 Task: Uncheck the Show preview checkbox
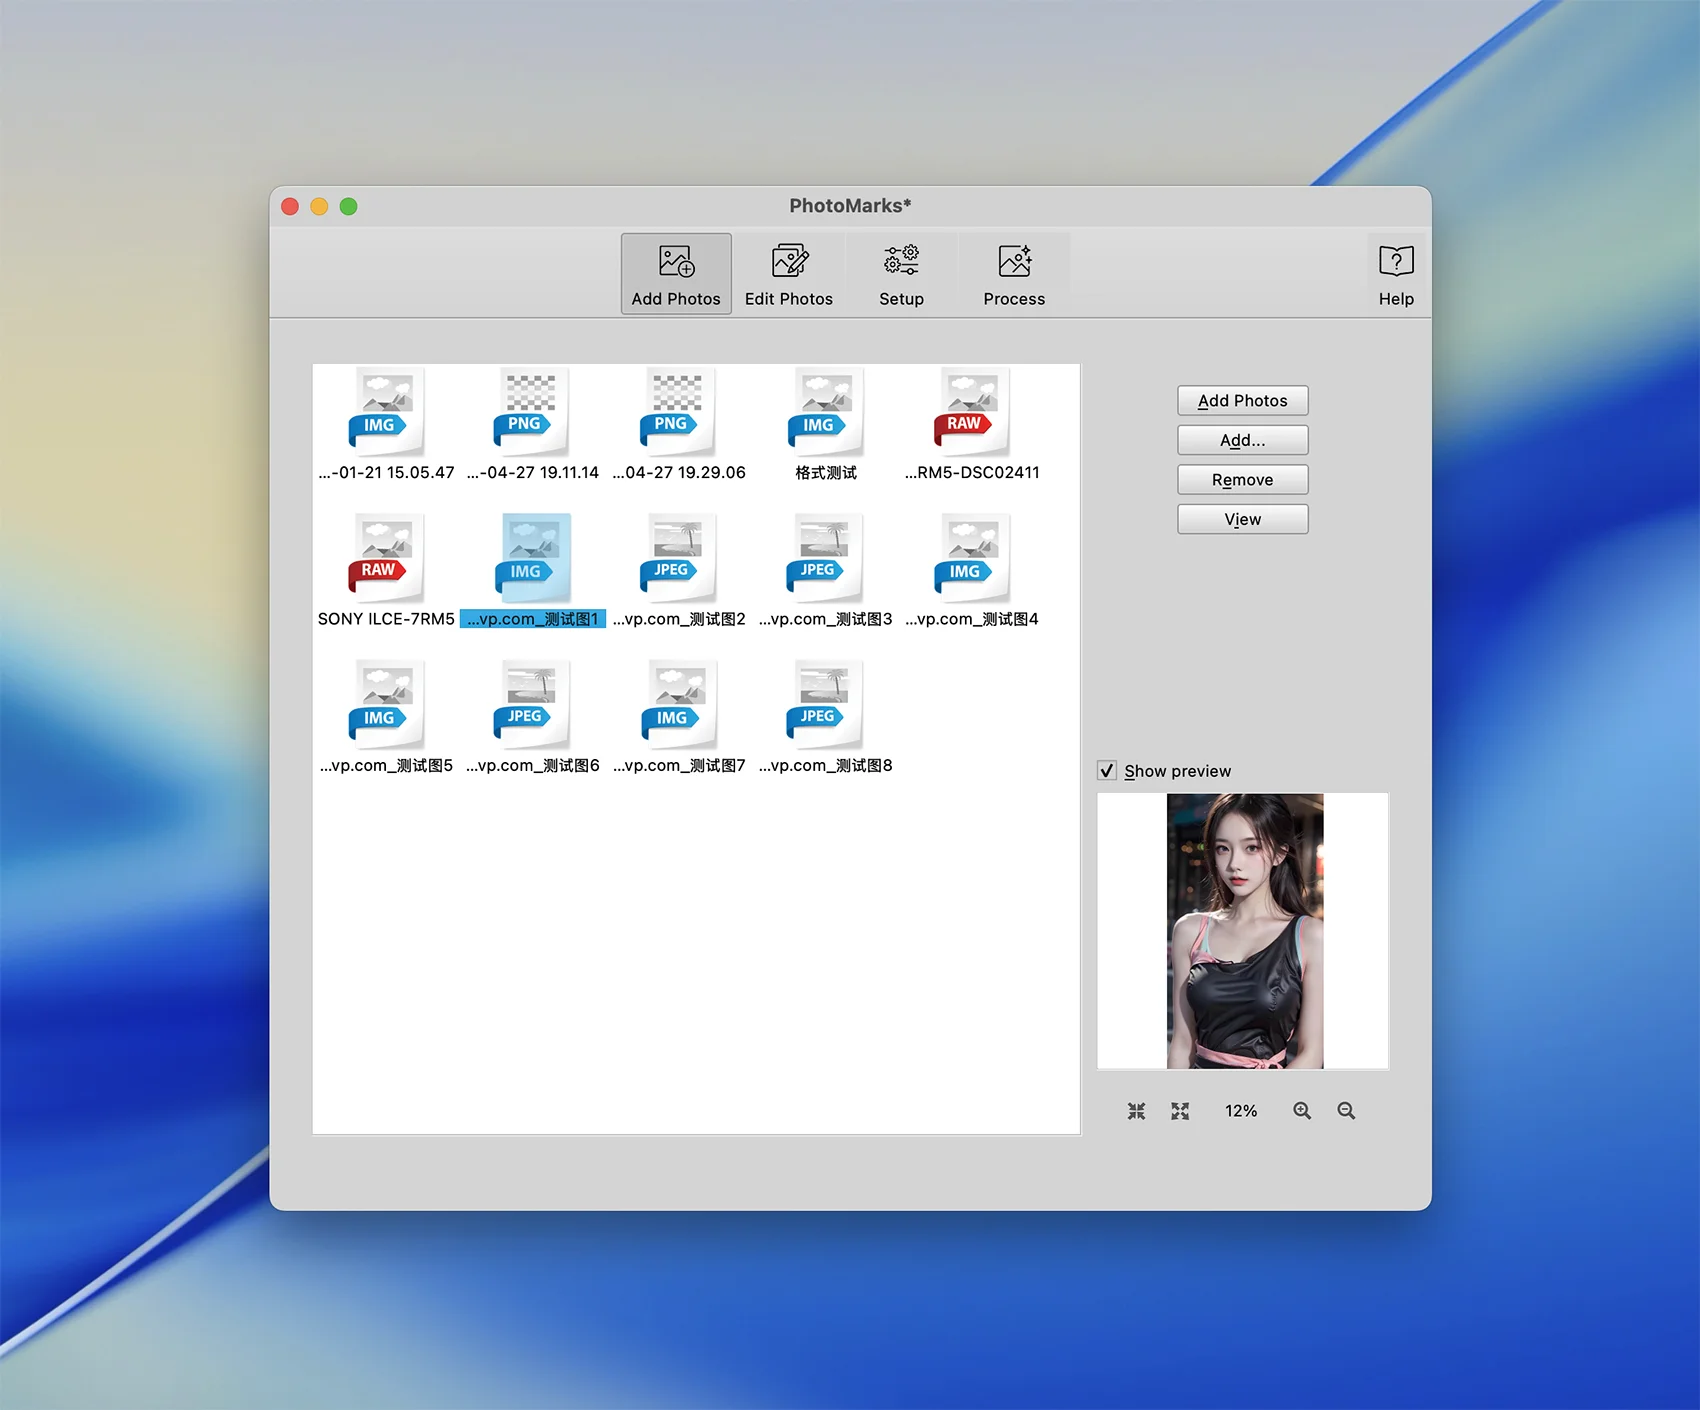[1107, 771]
